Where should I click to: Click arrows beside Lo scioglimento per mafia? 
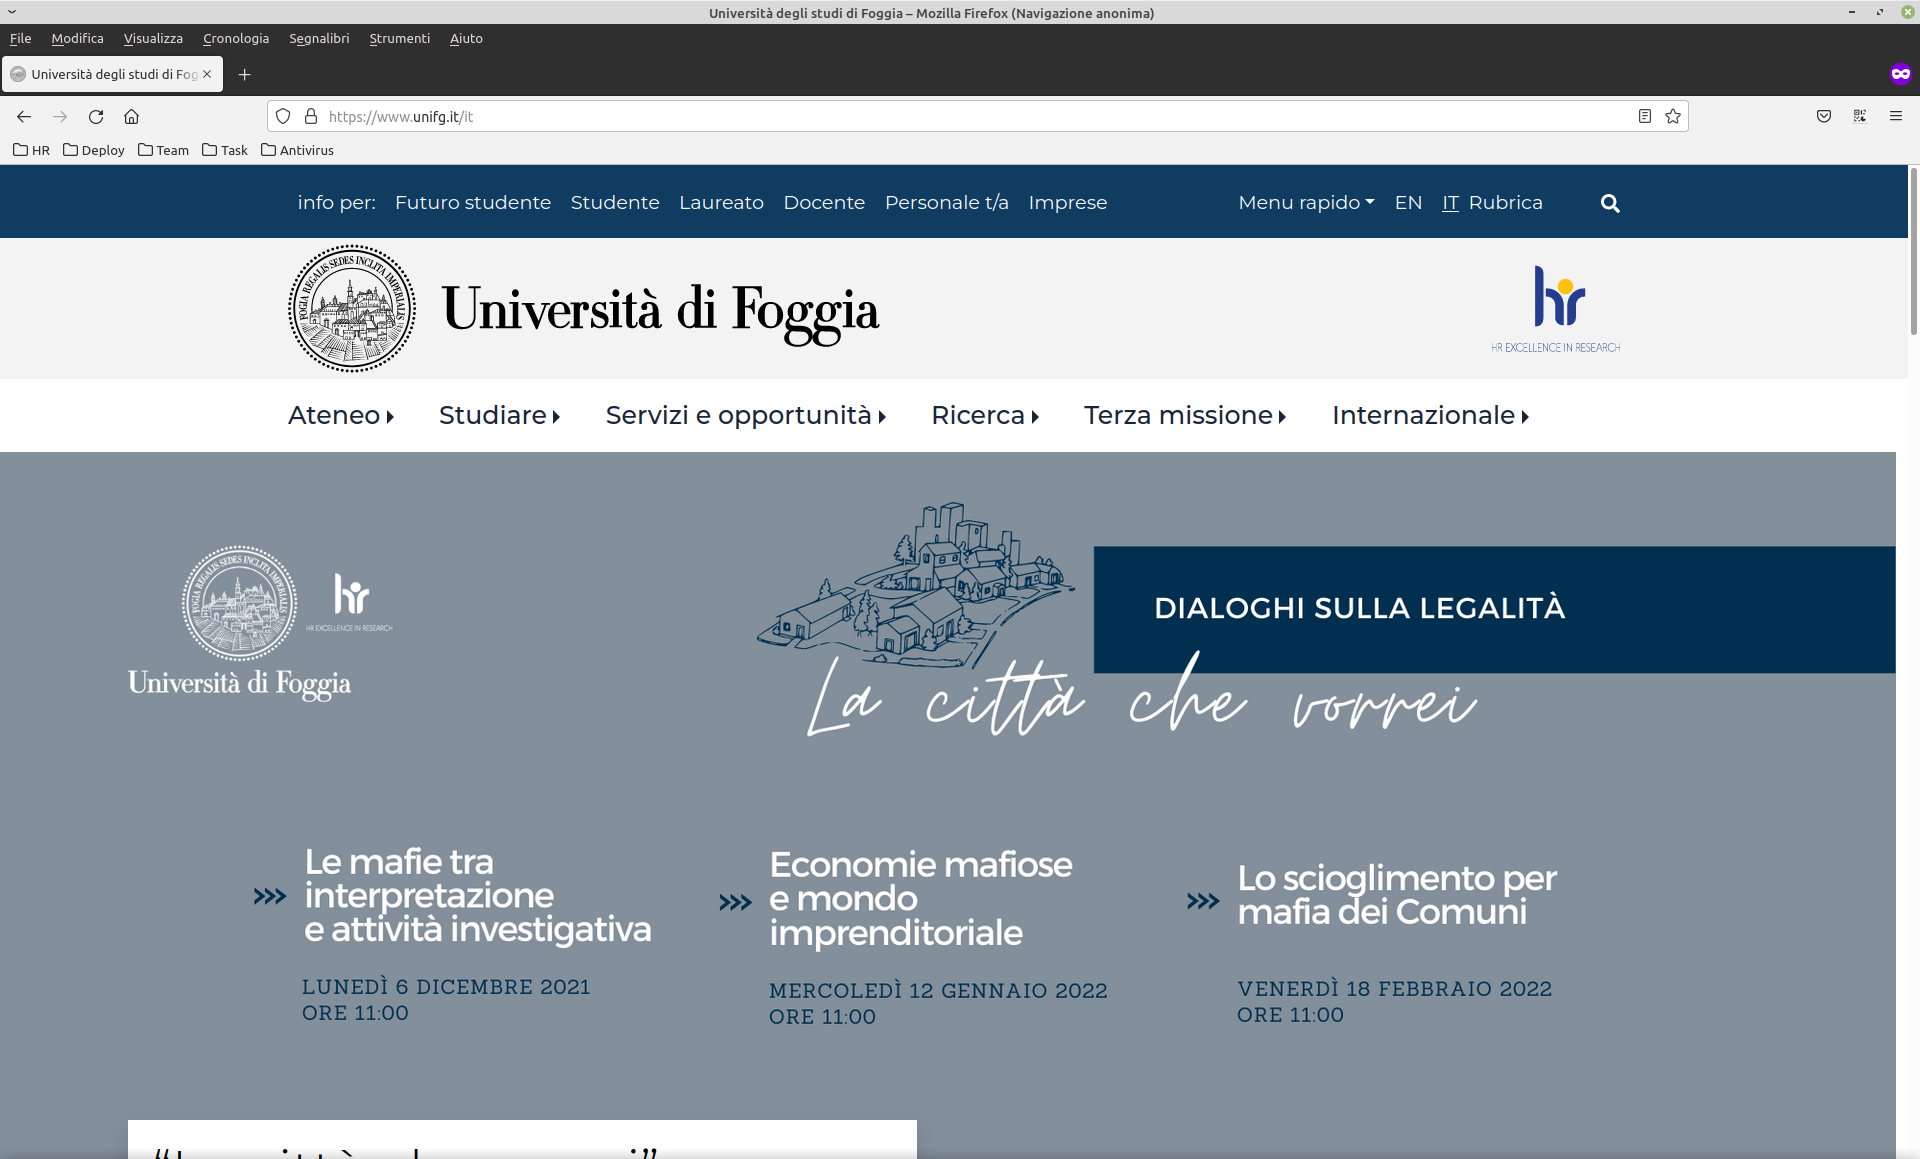(x=1203, y=901)
